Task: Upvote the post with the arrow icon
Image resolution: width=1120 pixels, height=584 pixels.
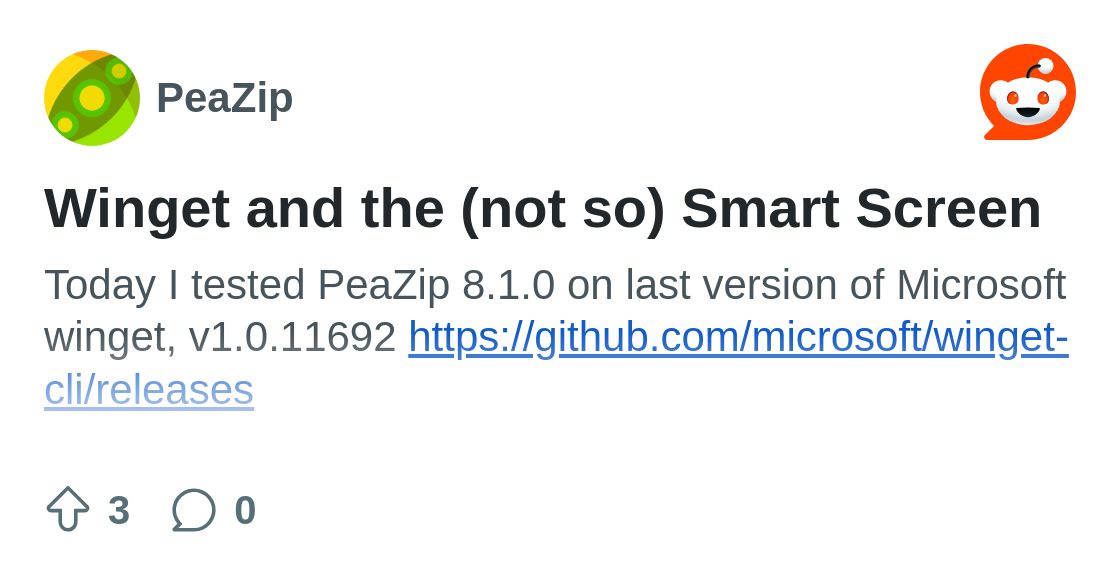Action: point(68,509)
